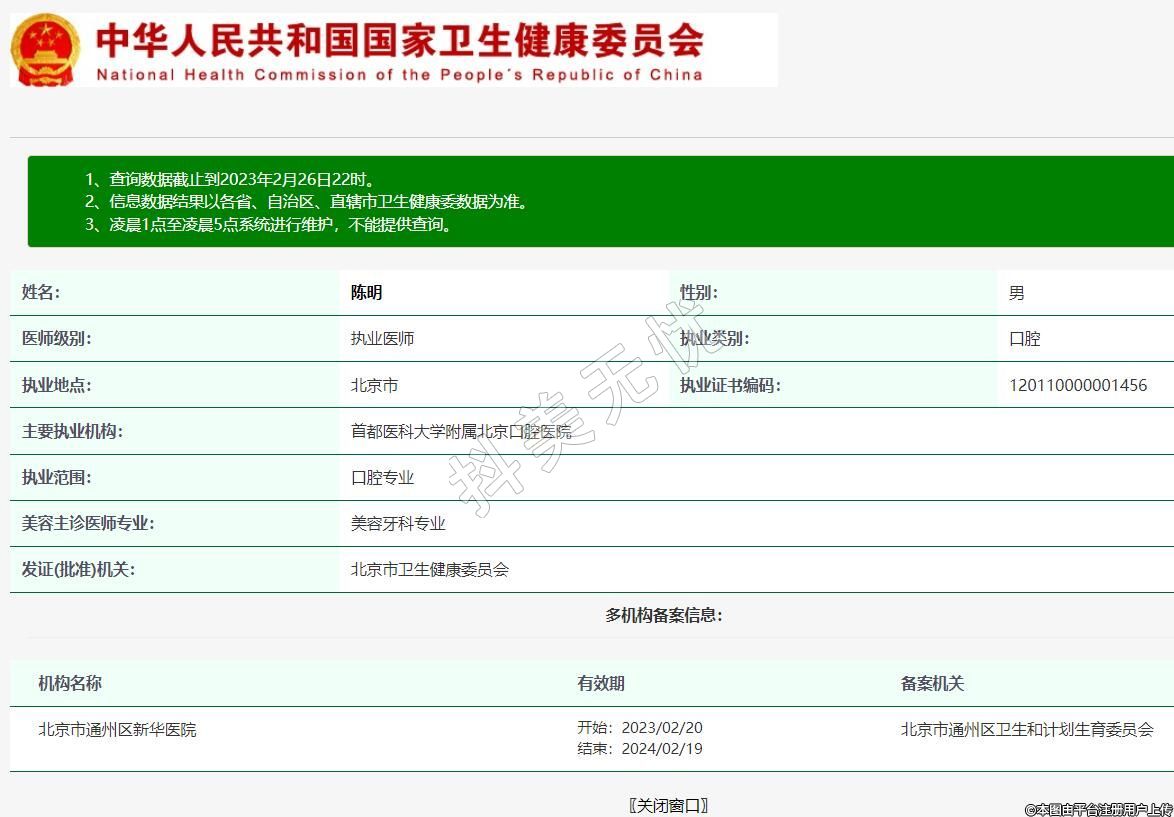Click the start date 2023/02/20
Screen dimensions: 1174x817
662,728
